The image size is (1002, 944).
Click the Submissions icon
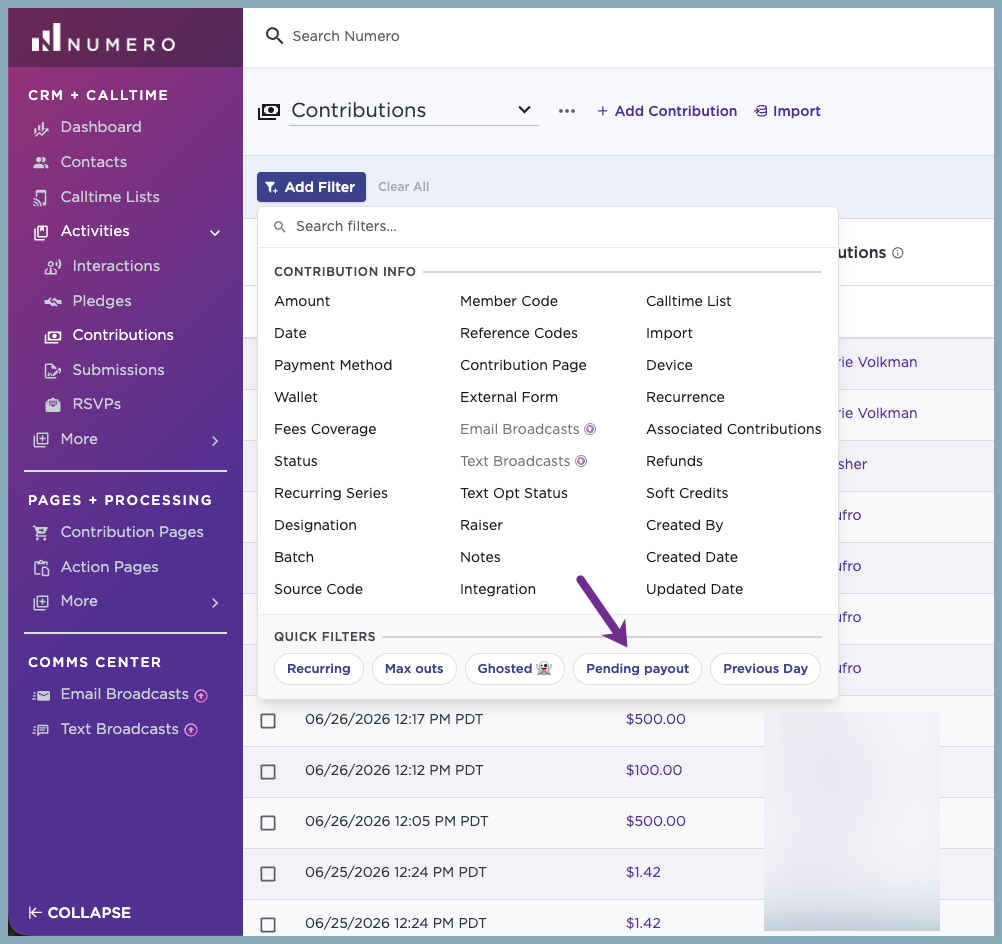point(53,371)
